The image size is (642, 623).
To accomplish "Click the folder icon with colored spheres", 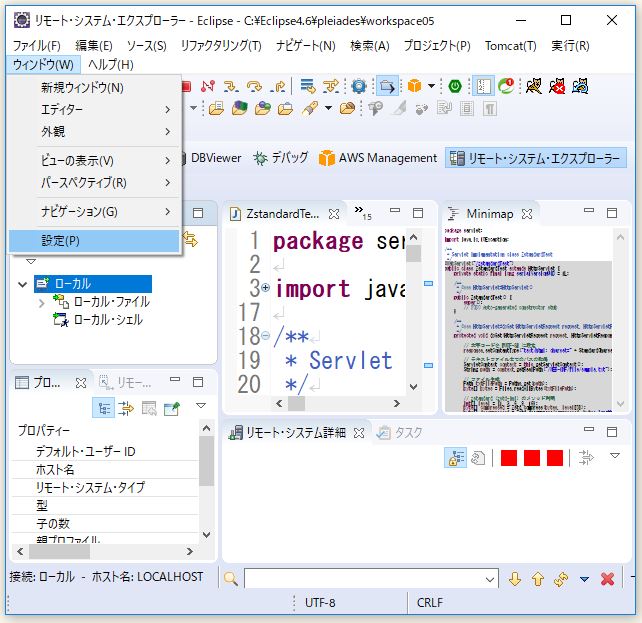I will click(262, 108).
